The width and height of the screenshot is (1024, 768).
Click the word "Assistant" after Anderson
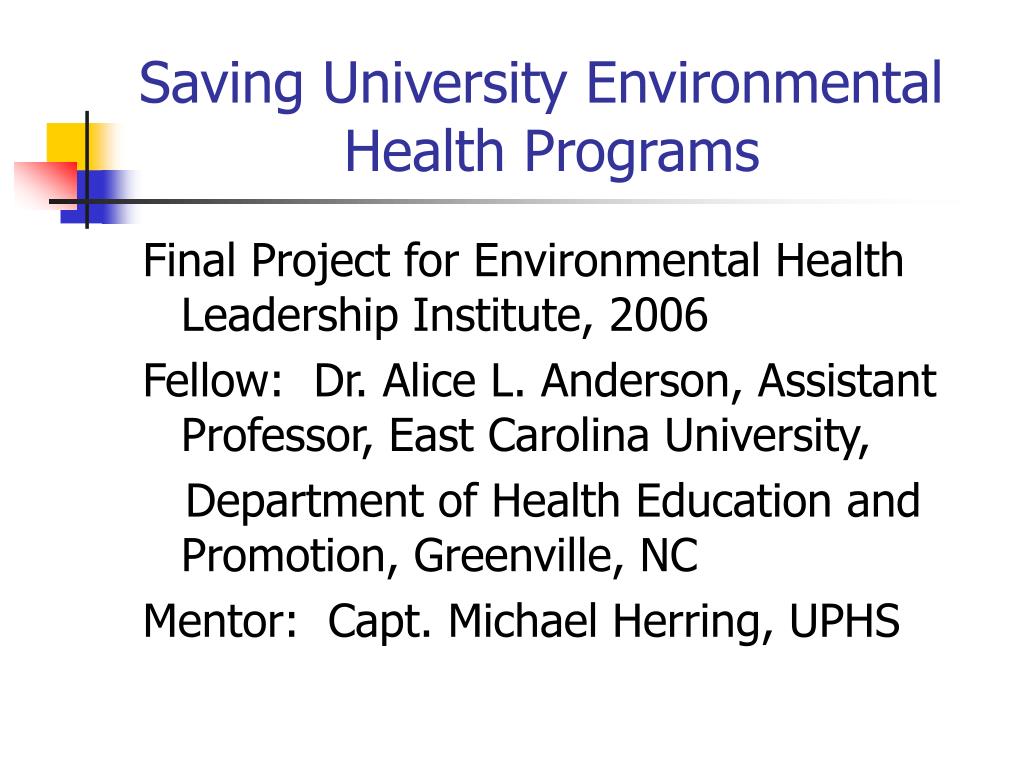click(847, 381)
